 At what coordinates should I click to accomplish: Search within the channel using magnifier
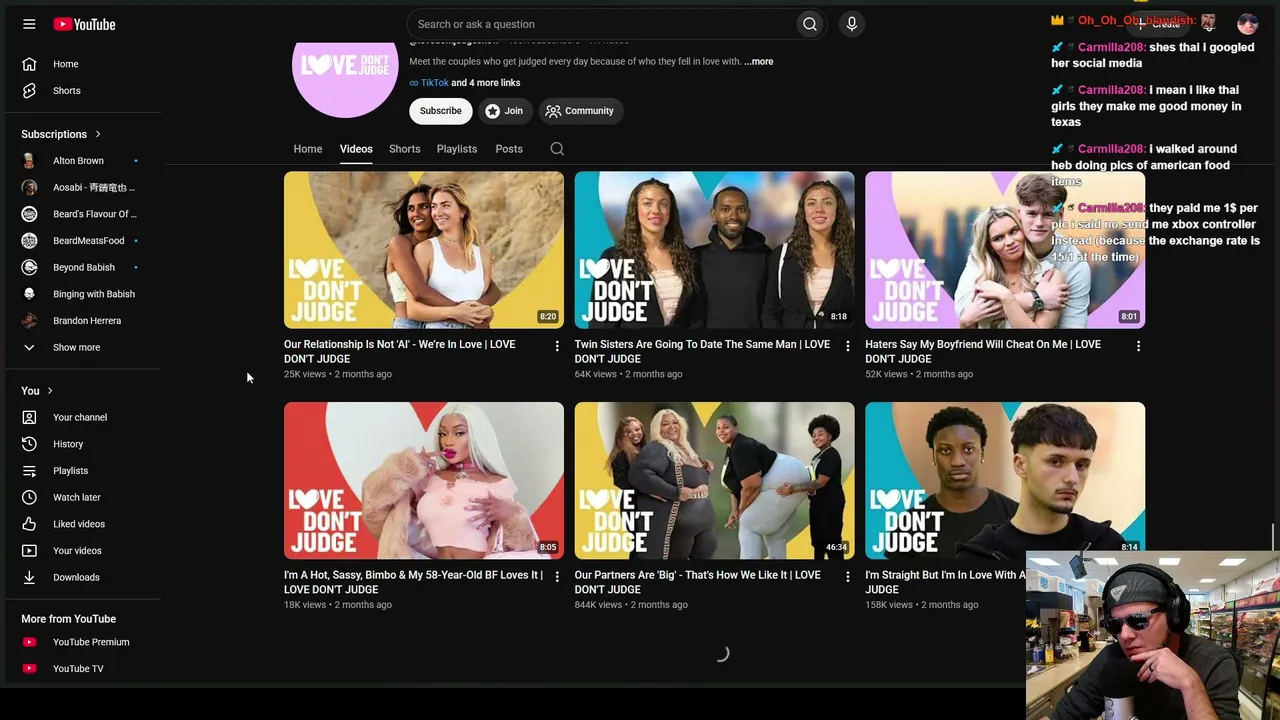557,149
